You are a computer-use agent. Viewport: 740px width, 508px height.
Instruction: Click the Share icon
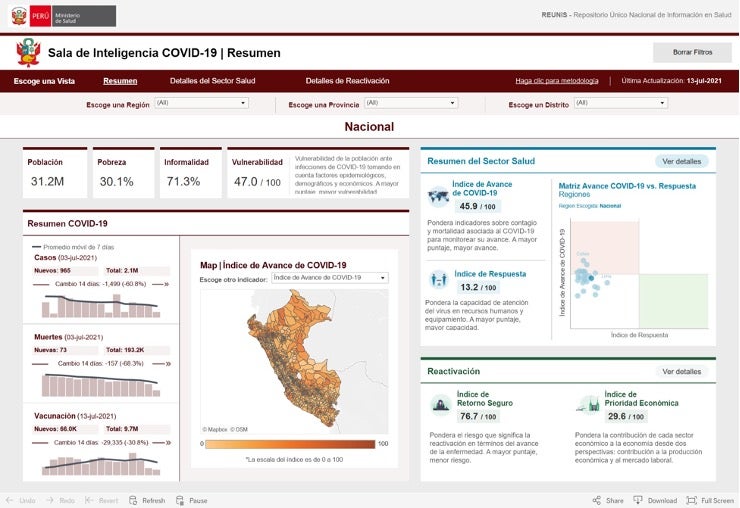point(597,500)
